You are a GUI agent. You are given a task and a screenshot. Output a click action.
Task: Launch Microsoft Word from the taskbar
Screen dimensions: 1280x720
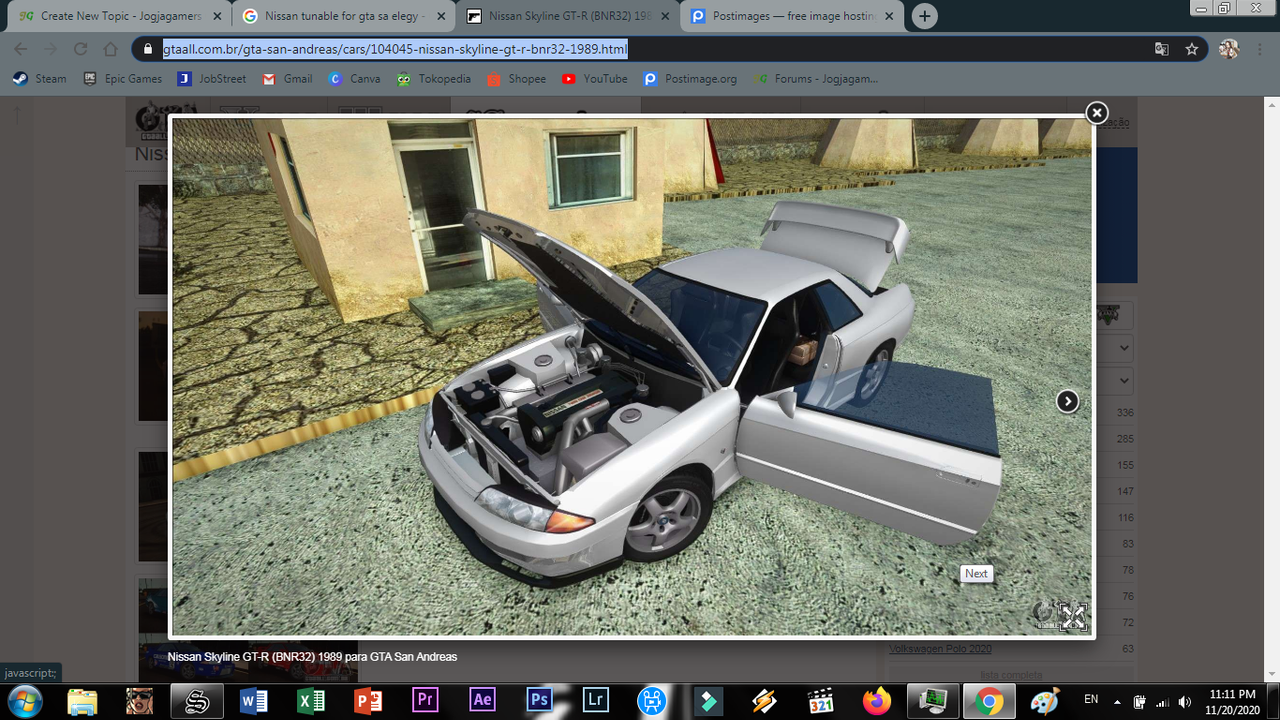click(254, 701)
